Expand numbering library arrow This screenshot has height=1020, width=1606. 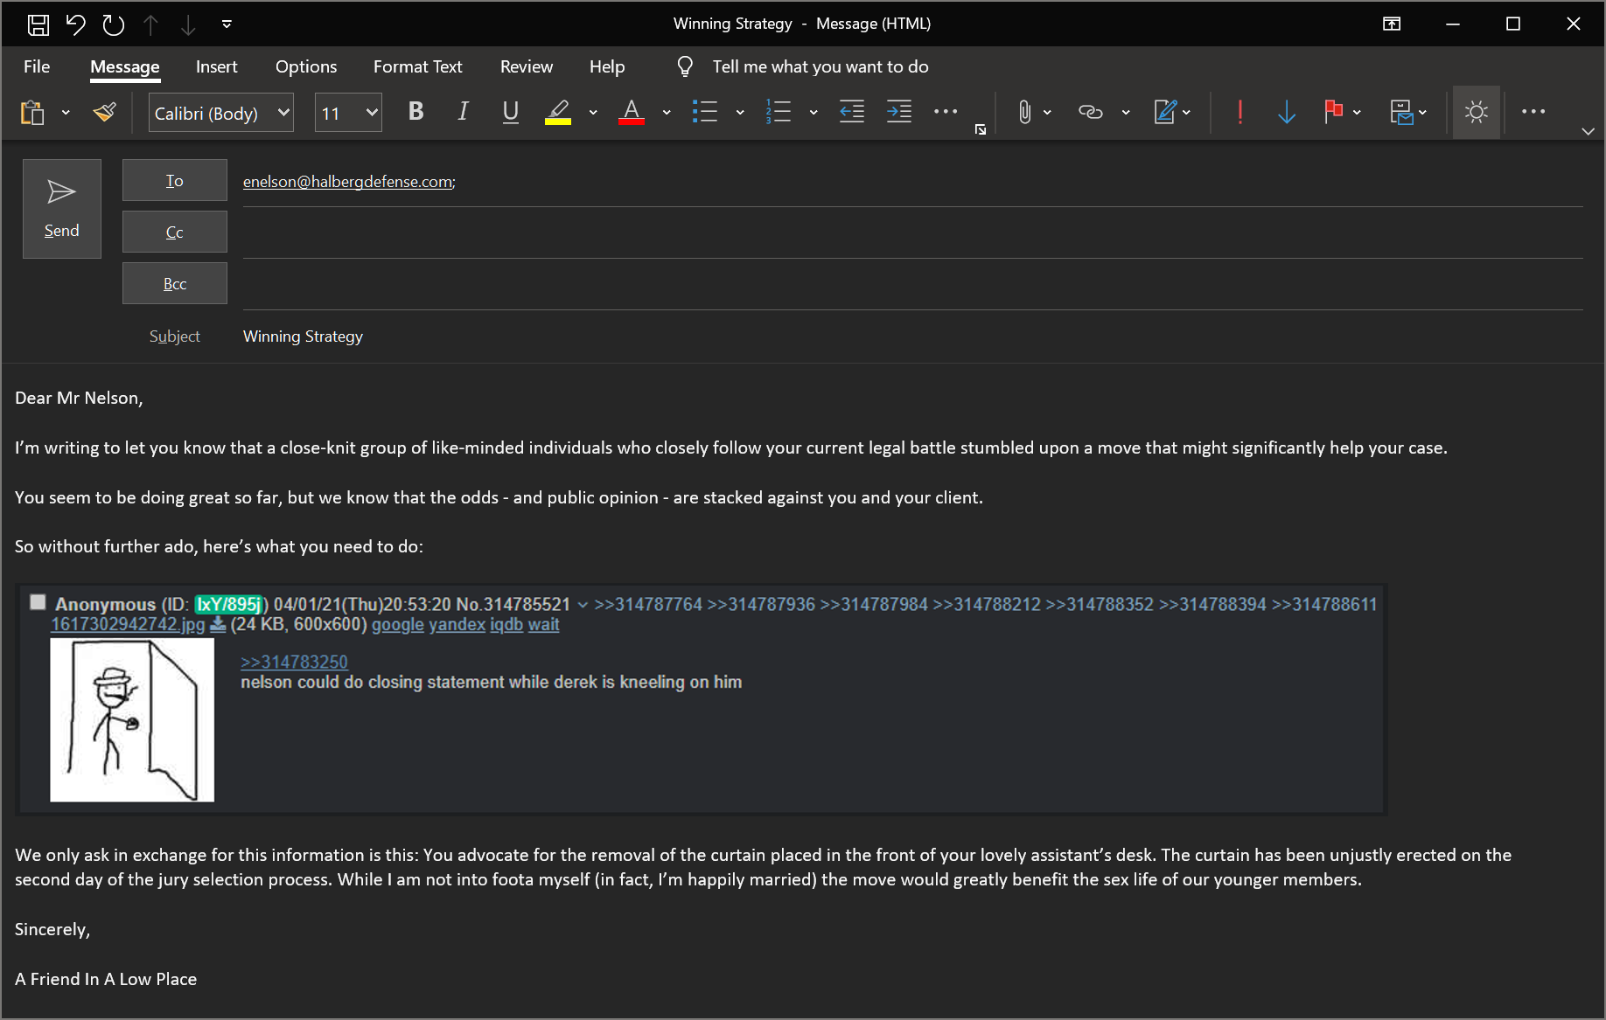(814, 112)
